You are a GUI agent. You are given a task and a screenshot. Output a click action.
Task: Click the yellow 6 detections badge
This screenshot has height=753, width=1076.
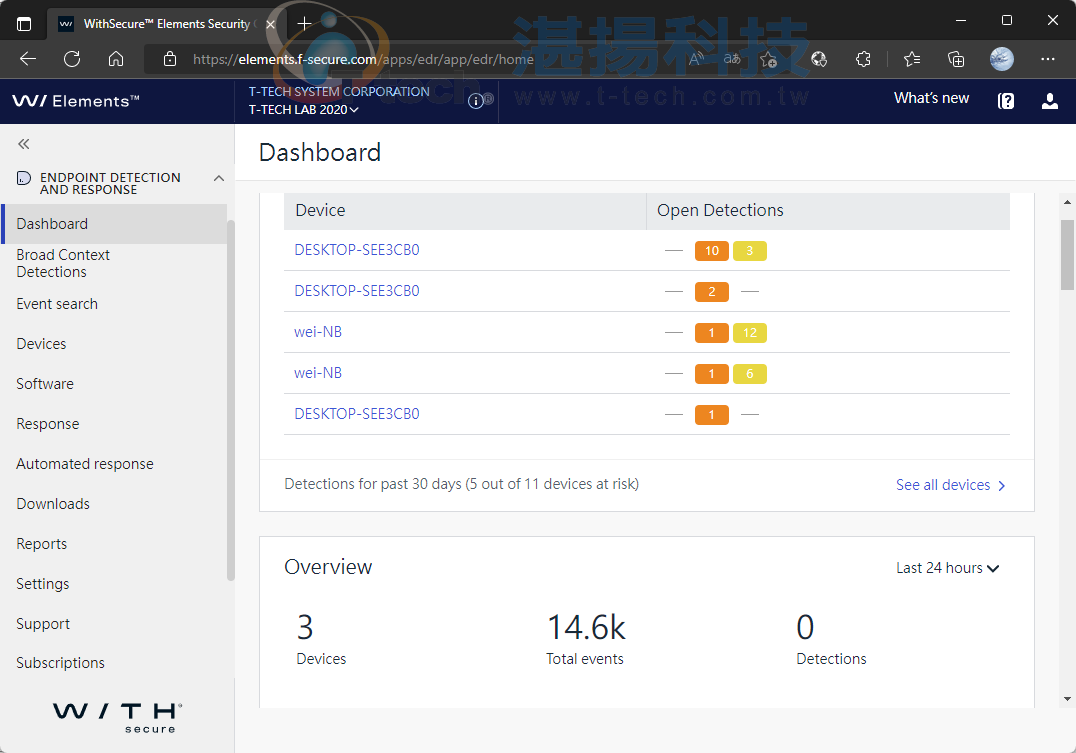(749, 374)
